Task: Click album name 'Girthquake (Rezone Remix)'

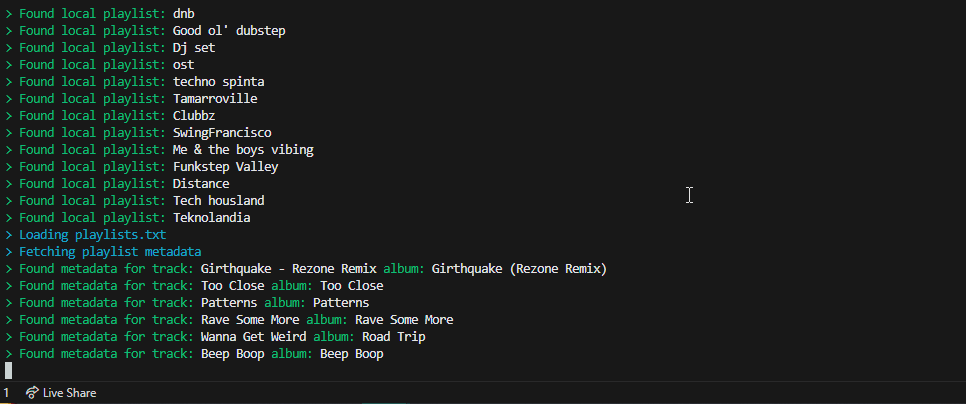Action: [x=519, y=269]
